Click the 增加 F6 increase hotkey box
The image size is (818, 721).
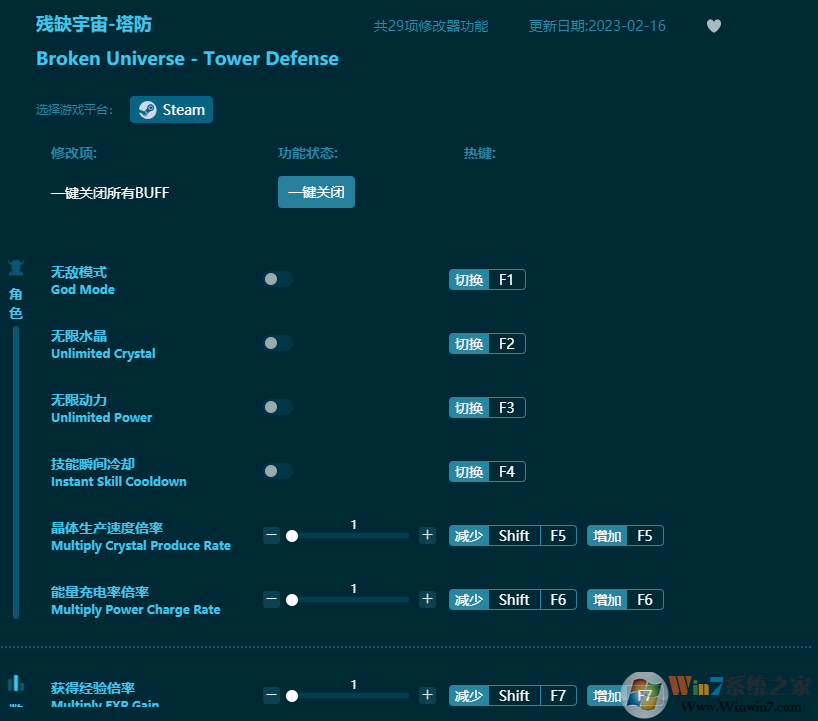pos(625,600)
